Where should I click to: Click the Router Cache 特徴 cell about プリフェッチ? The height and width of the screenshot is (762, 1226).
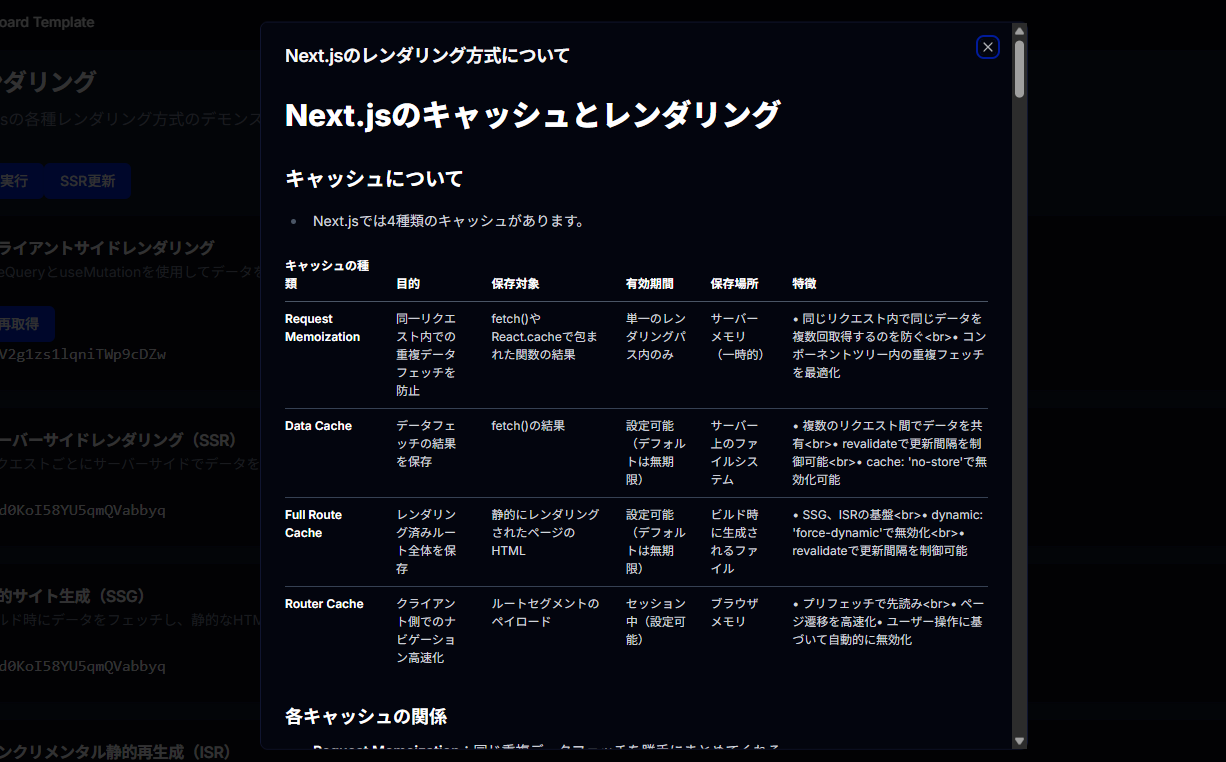[889, 622]
